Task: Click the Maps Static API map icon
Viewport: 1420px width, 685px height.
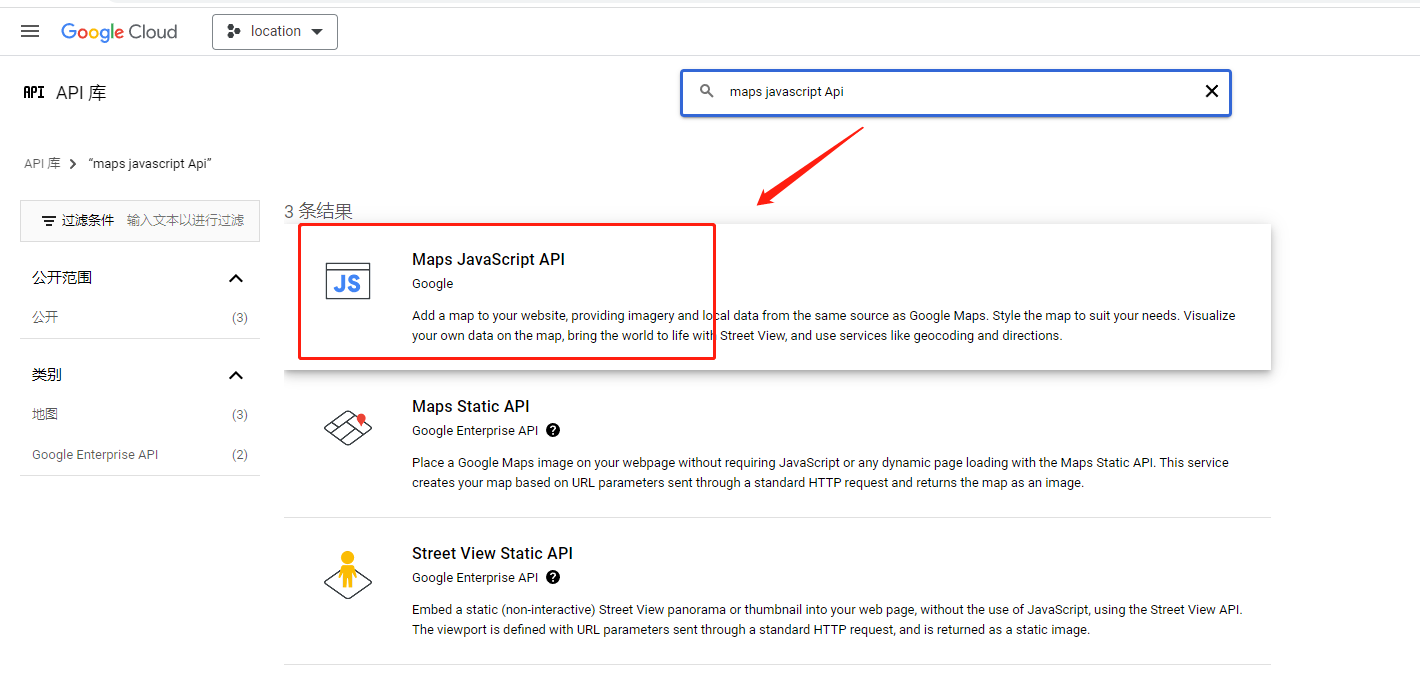Action: (347, 427)
